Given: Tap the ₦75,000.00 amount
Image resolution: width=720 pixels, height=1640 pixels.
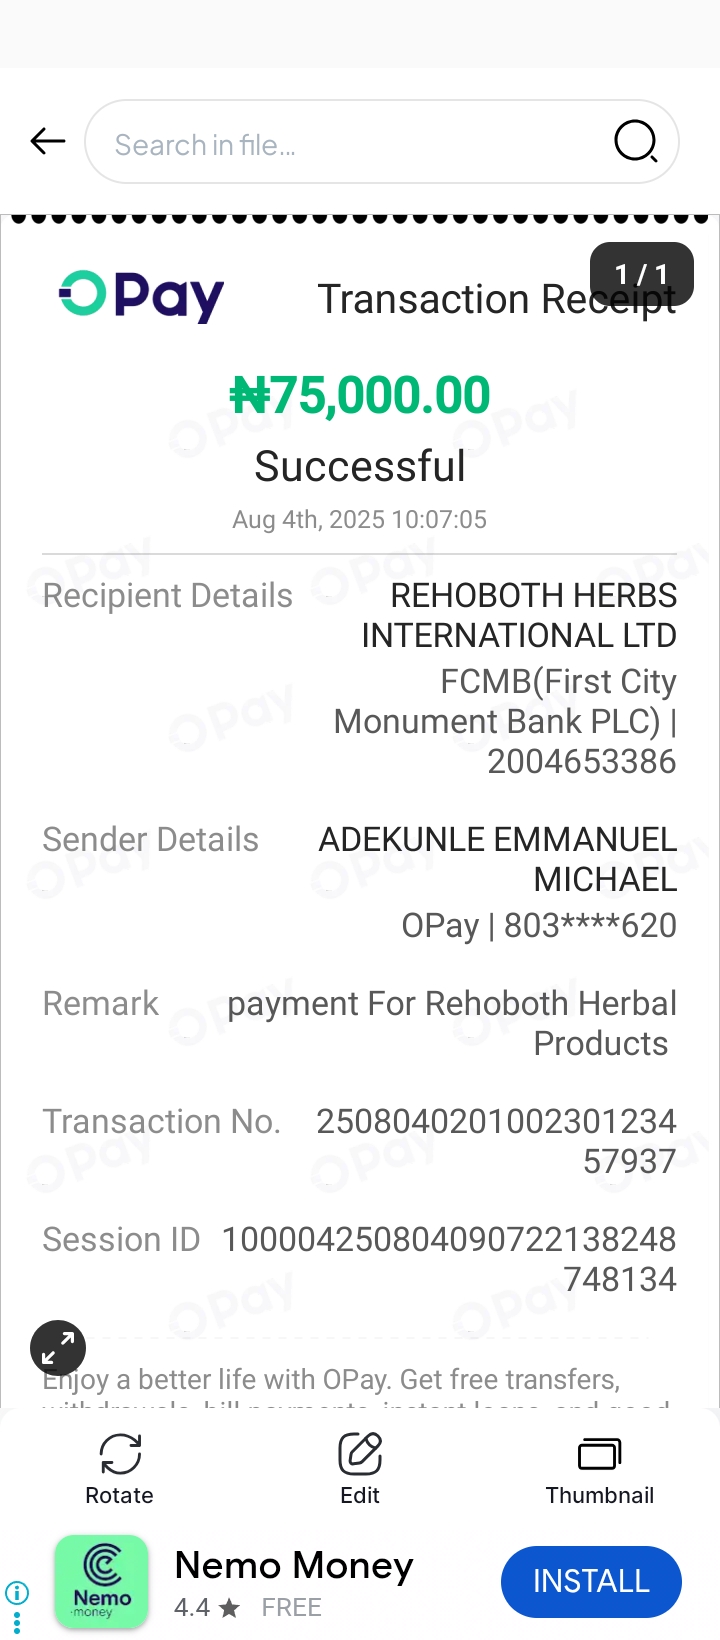Looking at the screenshot, I should tap(360, 395).
